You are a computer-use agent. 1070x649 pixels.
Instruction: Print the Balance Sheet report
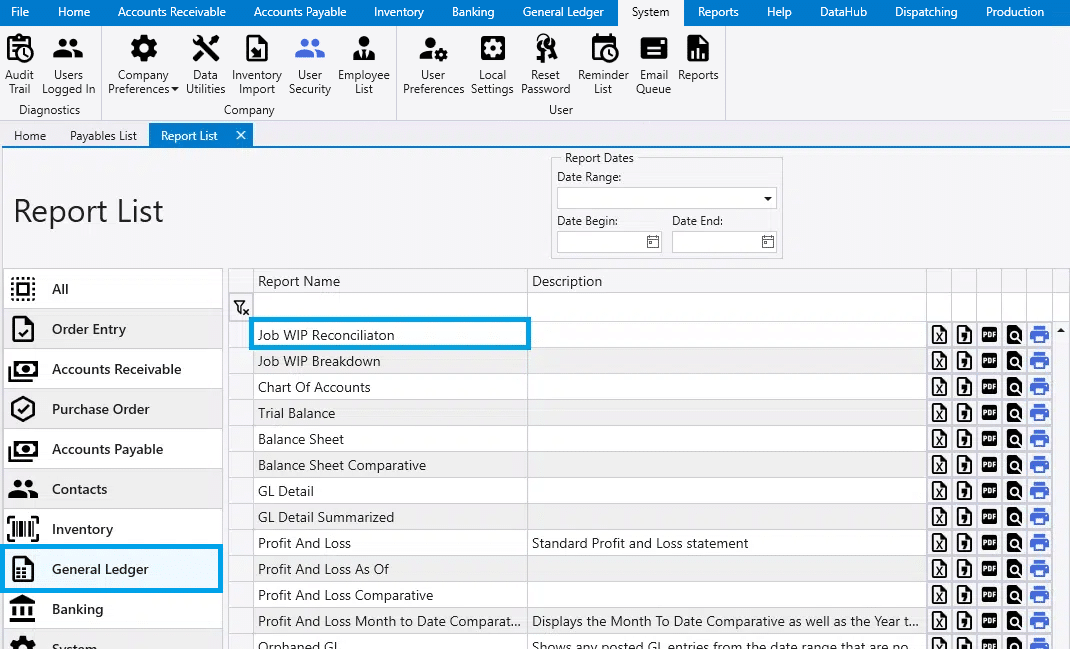1039,439
